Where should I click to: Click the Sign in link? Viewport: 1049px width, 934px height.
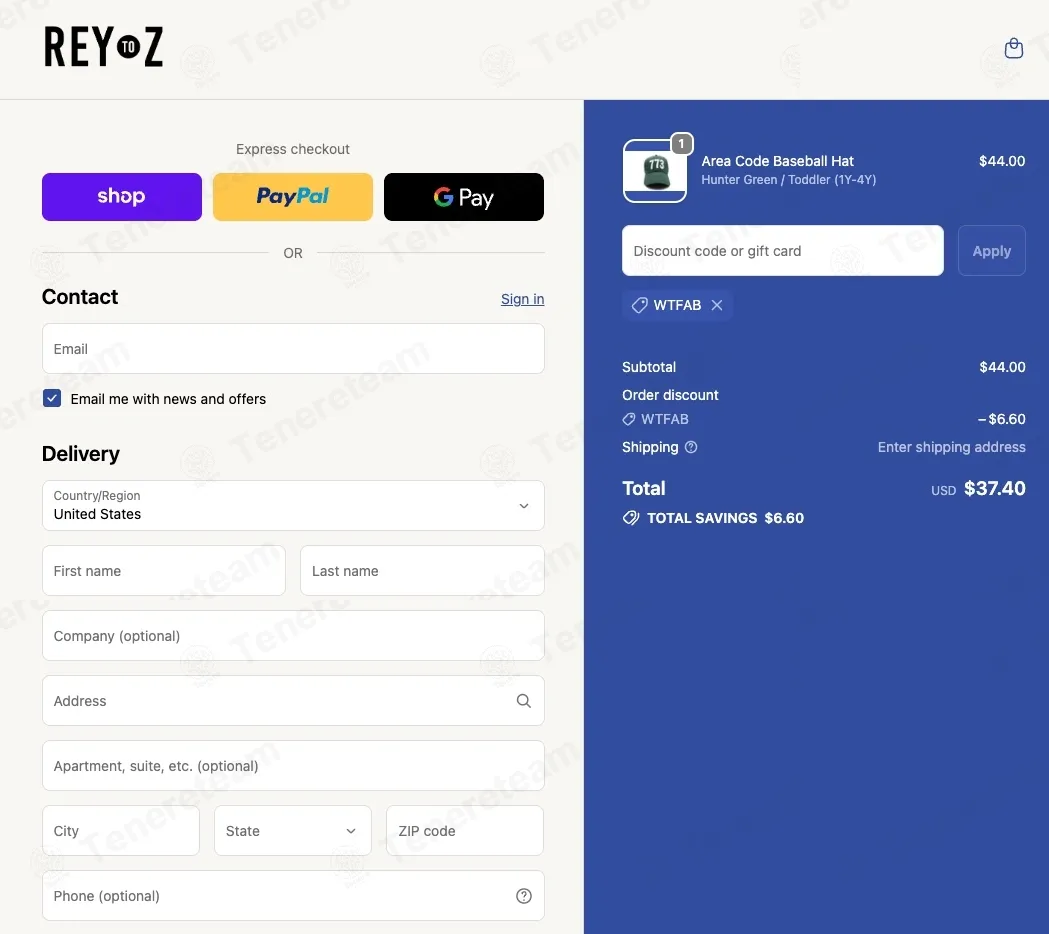pos(522,299)
